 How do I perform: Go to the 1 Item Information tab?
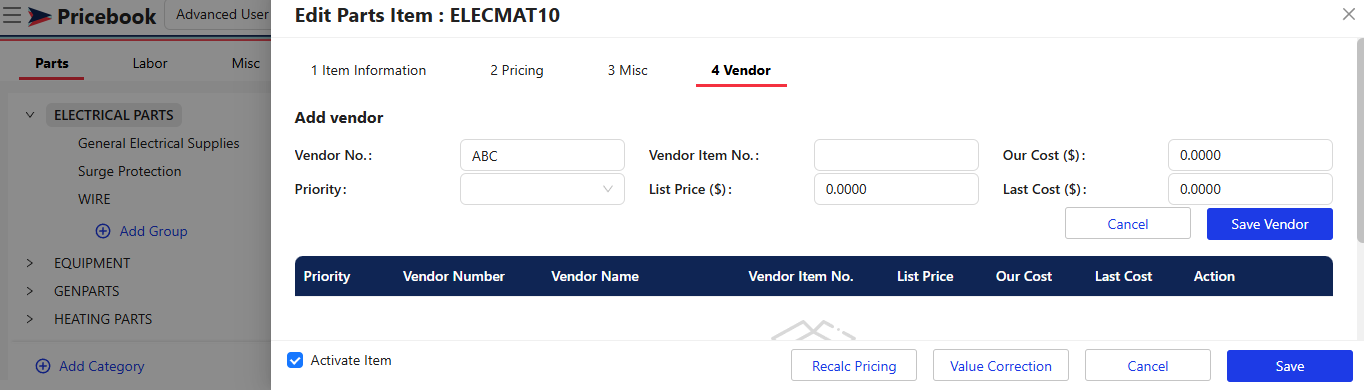click(x=368, y=70)
